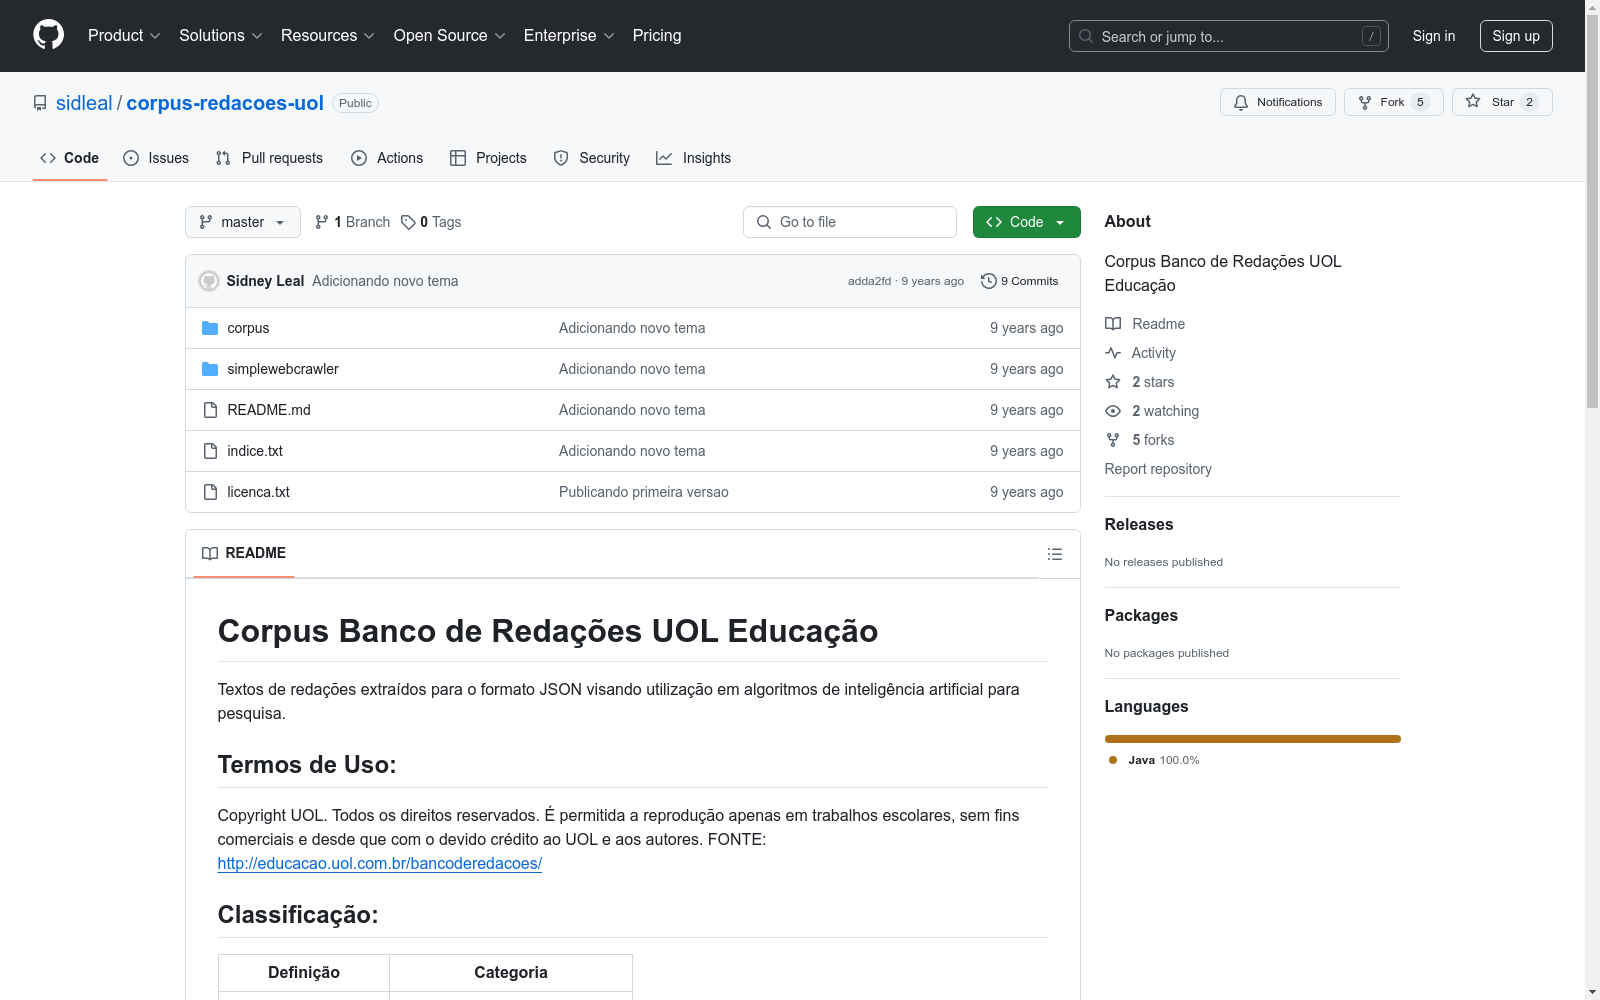The width and height of the screenshot is (1600, 1000).
Task: Open the Insights tab
Action: click(694, 158)
